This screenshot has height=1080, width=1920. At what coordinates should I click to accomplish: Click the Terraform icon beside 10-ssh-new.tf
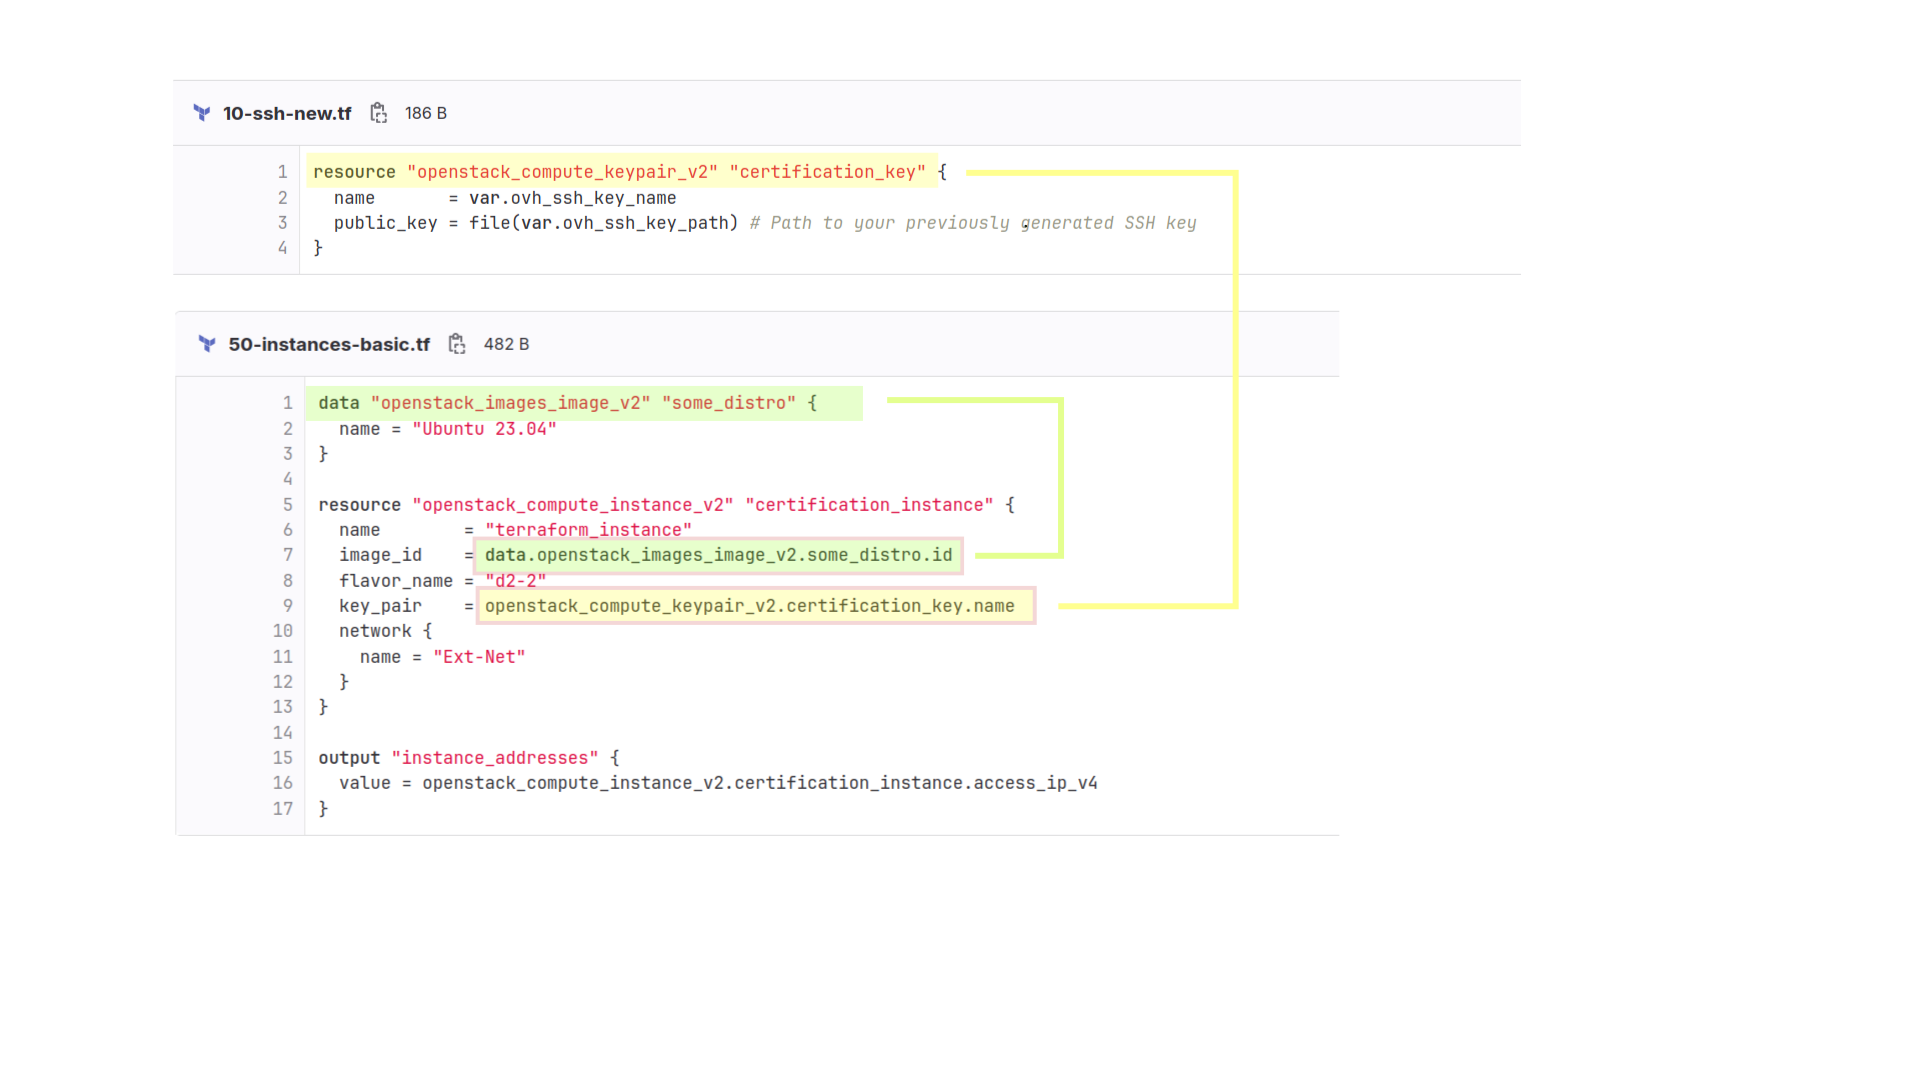click(x=202, y=113)
